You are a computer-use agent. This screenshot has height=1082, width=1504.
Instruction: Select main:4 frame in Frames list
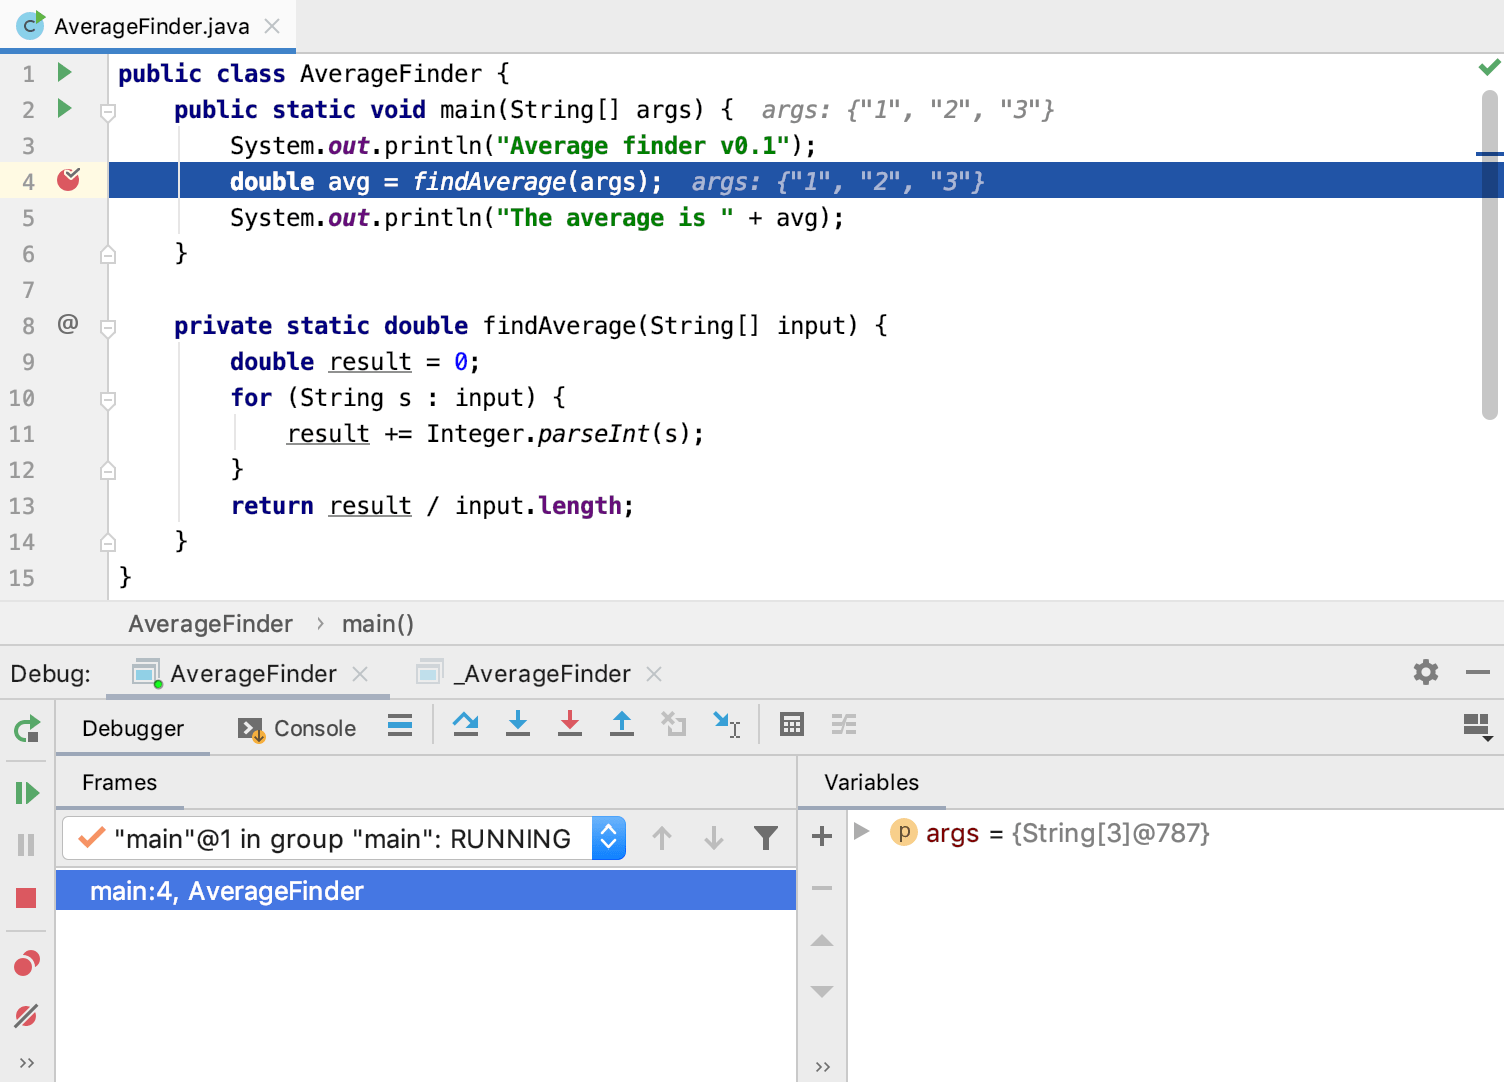coord(227,890)
